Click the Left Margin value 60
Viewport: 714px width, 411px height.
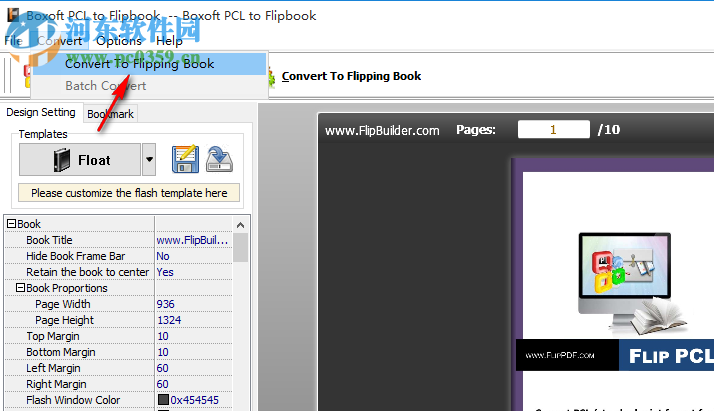[194, 368]
